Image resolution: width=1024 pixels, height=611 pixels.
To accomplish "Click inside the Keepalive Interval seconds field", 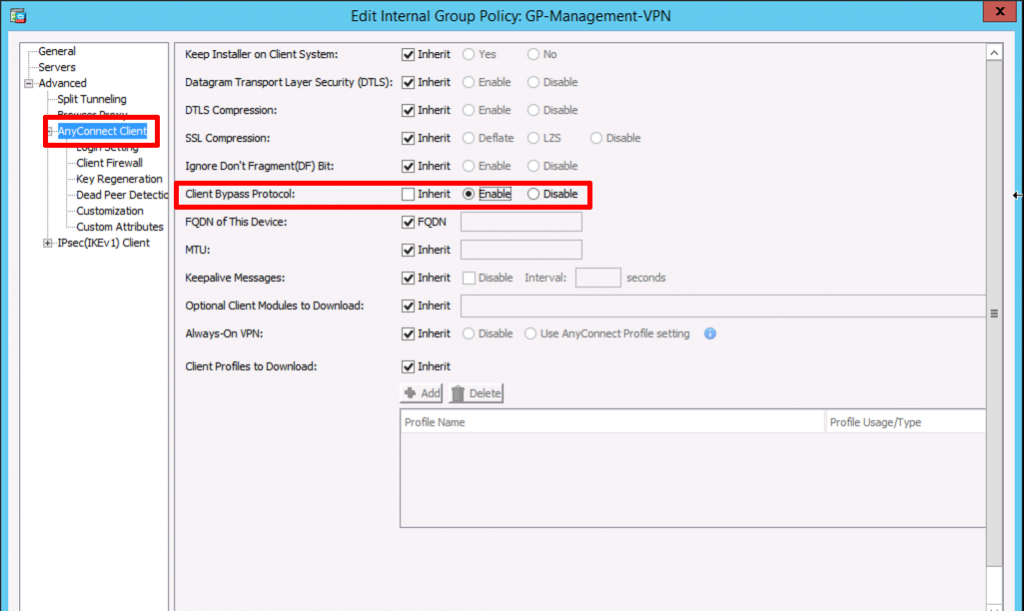I will [597, 277].
